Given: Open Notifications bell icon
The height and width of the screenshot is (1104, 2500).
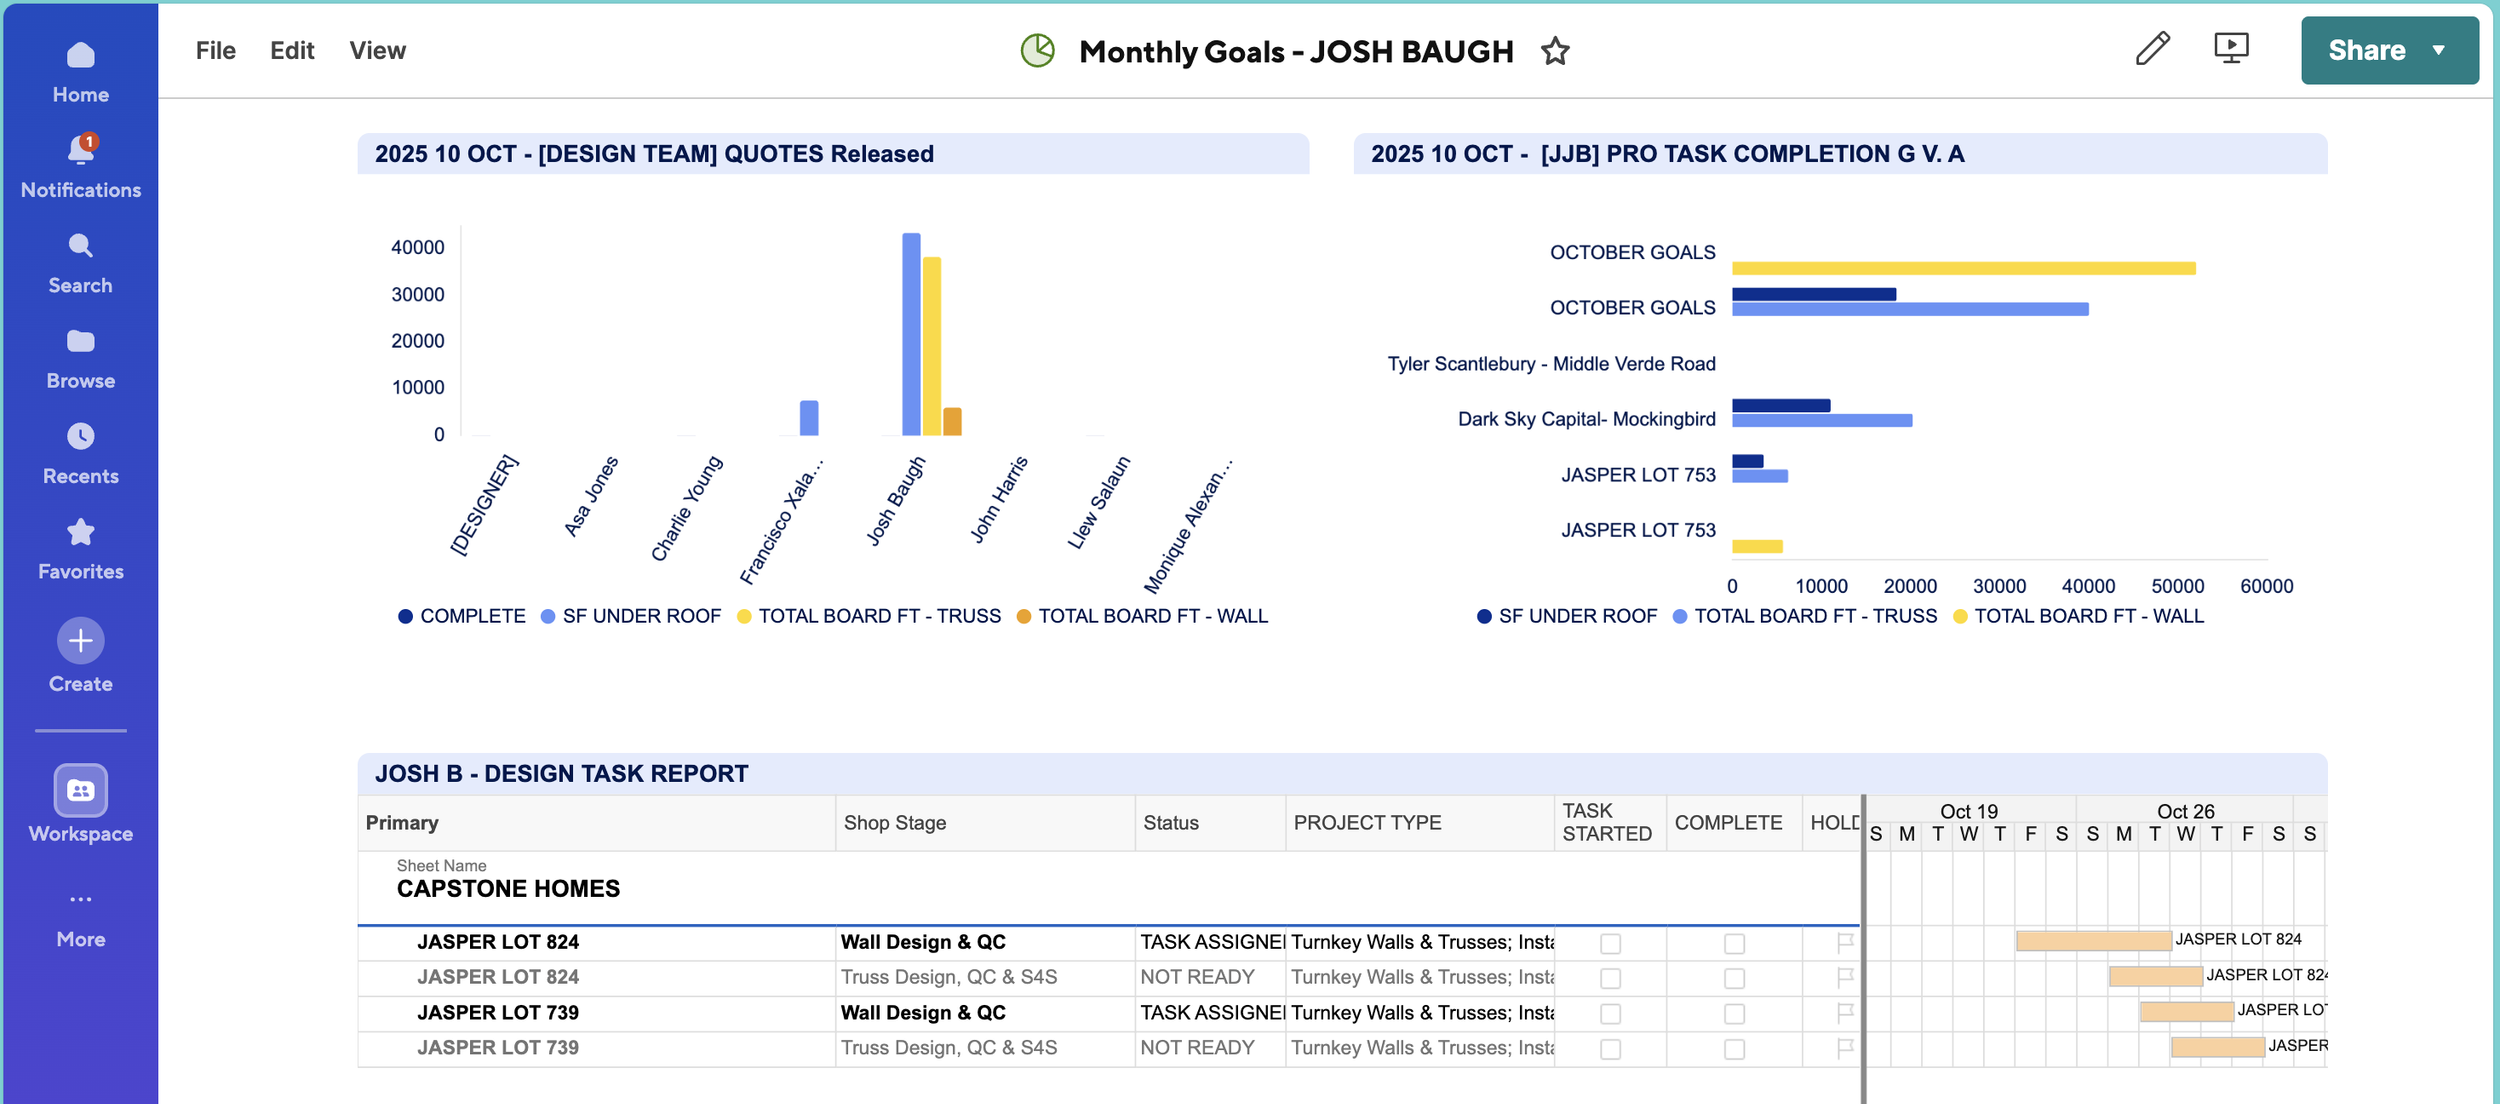Looking at the screenshot, I should pyautogui.click(x=81, y=149).
